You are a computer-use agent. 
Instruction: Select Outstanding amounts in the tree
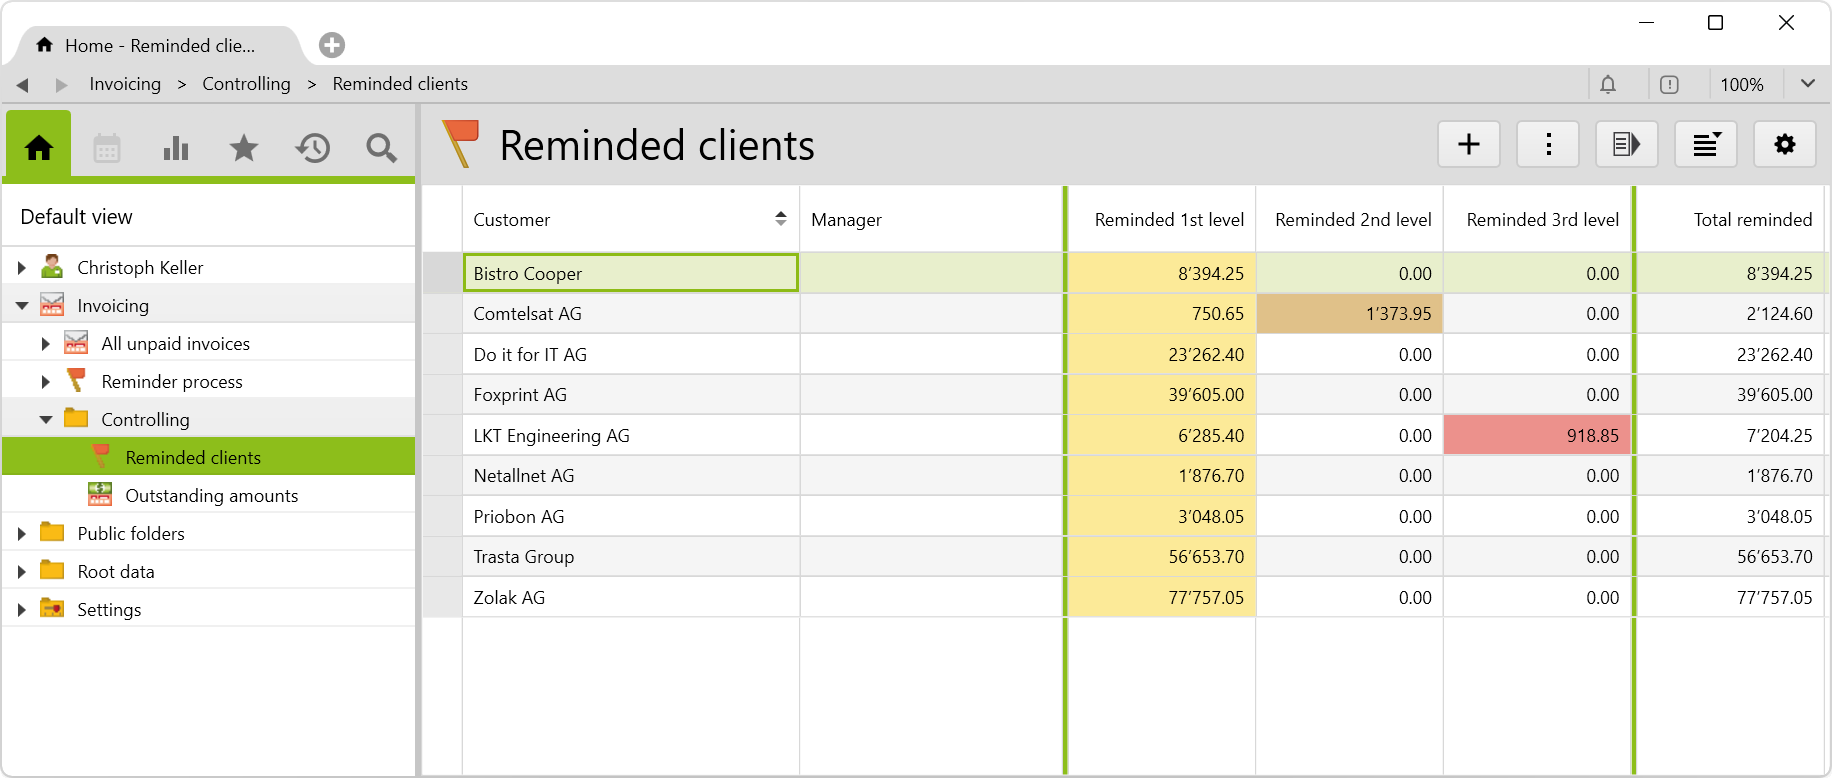point(211,496)
